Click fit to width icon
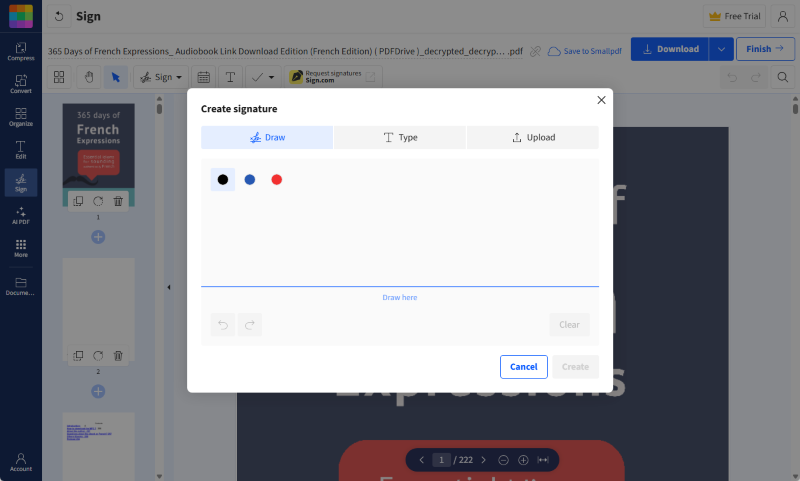The width and height of the screenshot is (800, 481). coord(543,460)
